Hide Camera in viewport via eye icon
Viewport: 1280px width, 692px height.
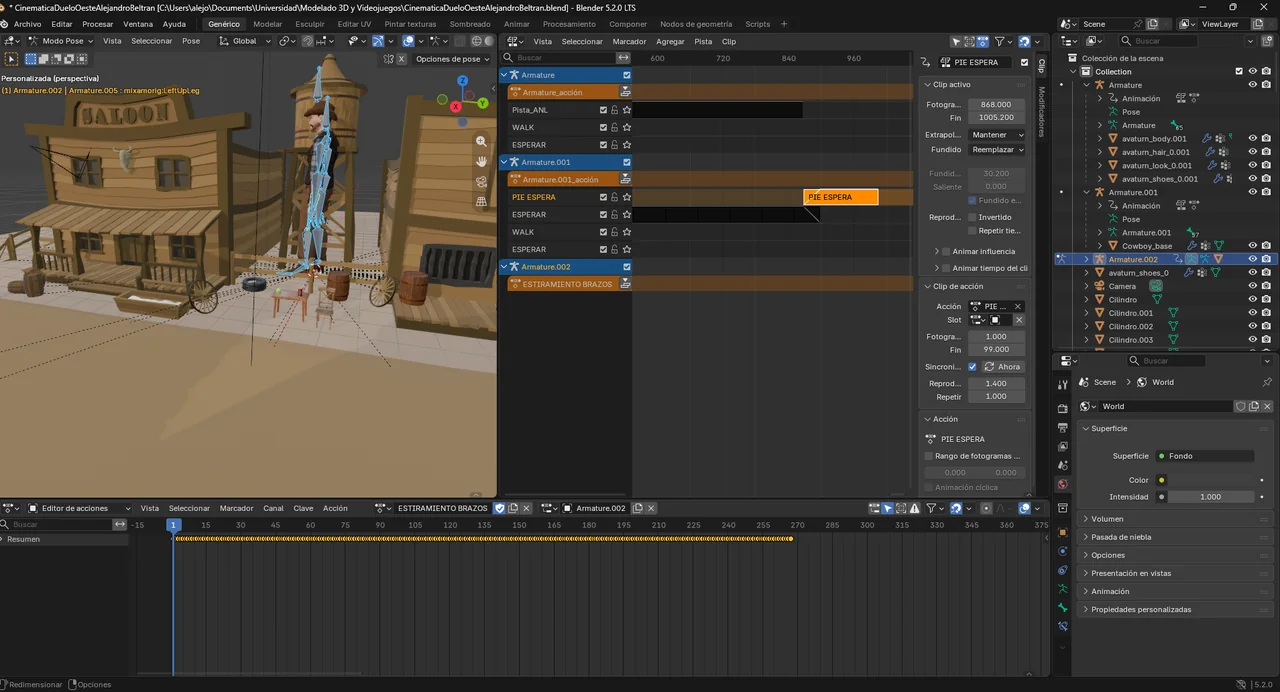[x=1252, y=286]
